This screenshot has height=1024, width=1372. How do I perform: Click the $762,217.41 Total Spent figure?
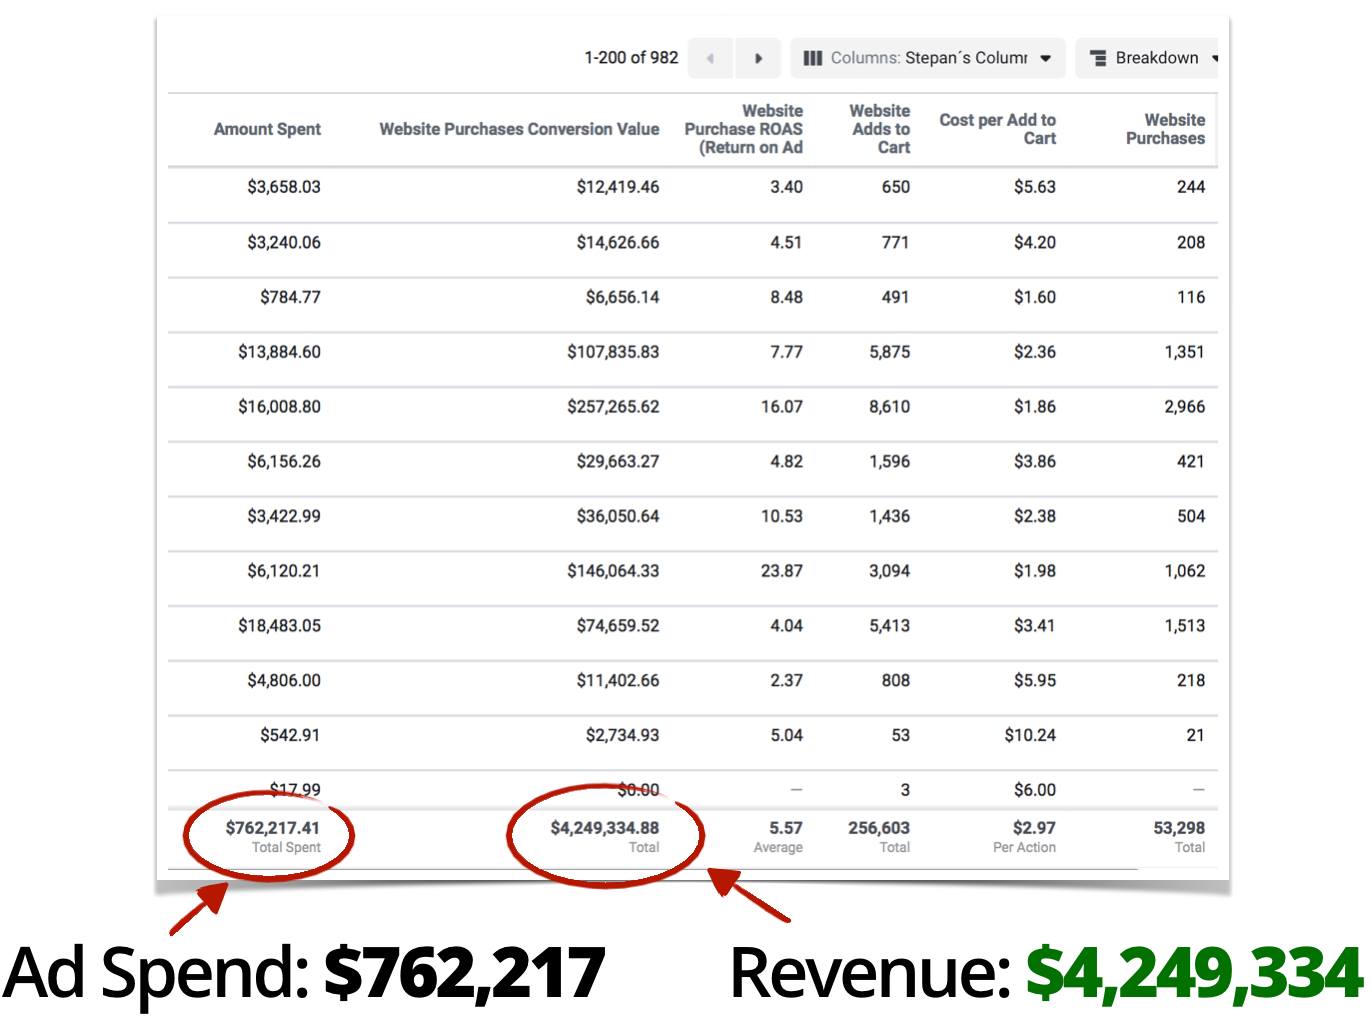pos(272,828)
